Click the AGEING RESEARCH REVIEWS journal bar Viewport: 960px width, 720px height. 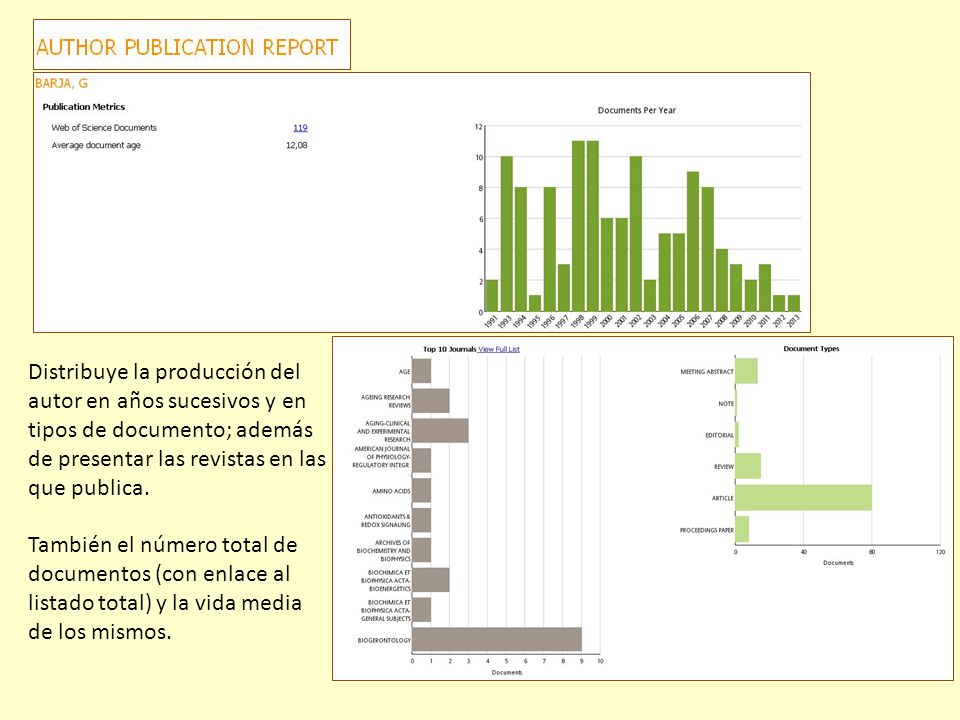coord(431,401)
